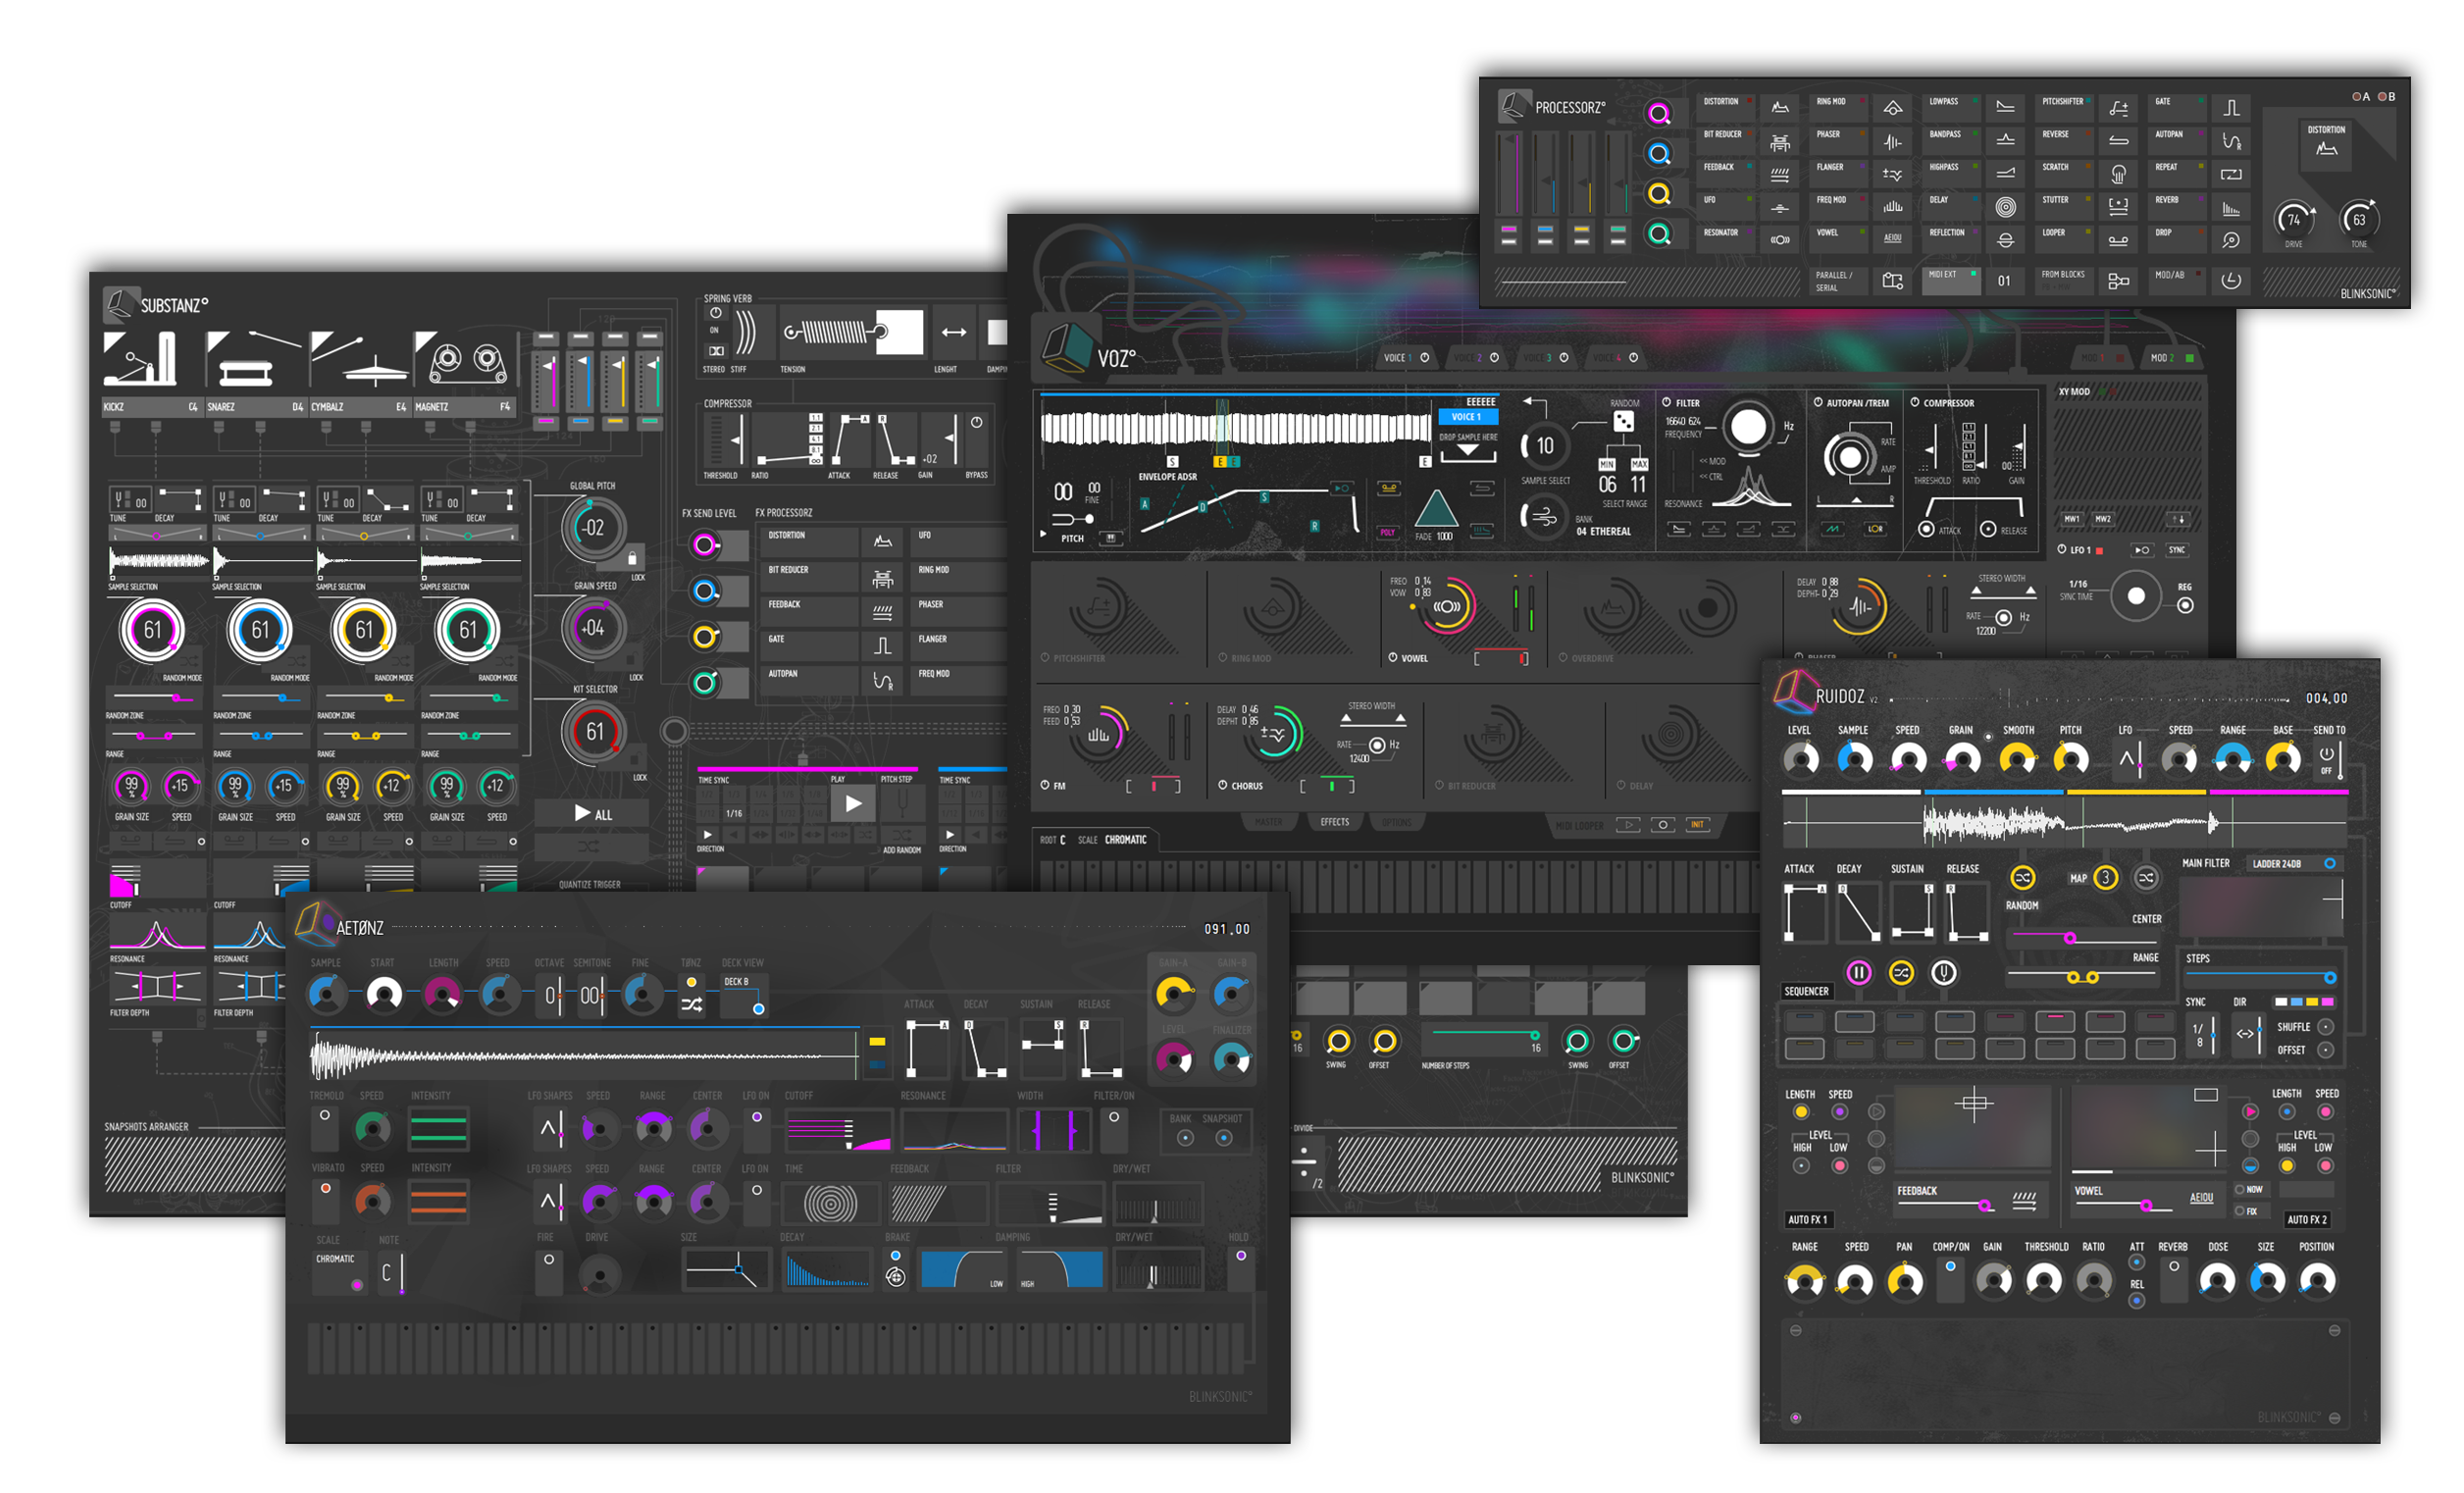Screen dimensions: 2464x1493
Task: Adjust the Center slider in Ruidoz
Action: pyautogui.click(x=2084, y=937)
